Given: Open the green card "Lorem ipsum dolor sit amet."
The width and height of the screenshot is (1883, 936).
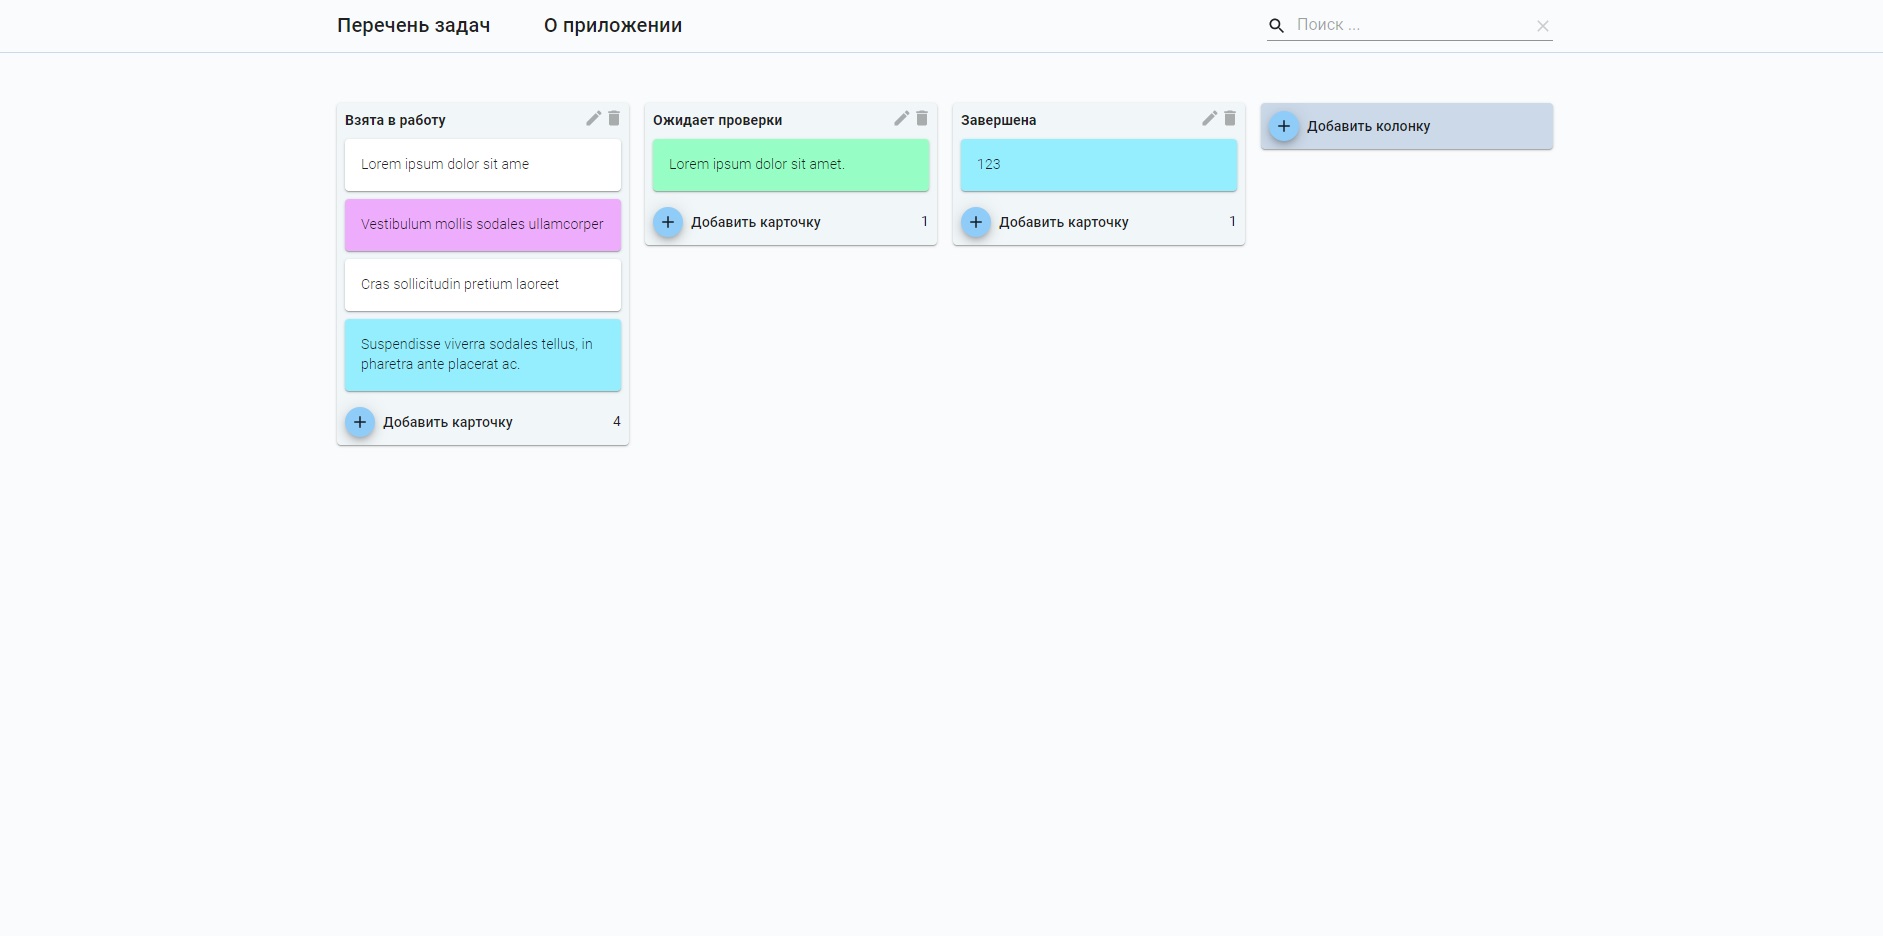Looking at the screenshot, I should [790, 164].
